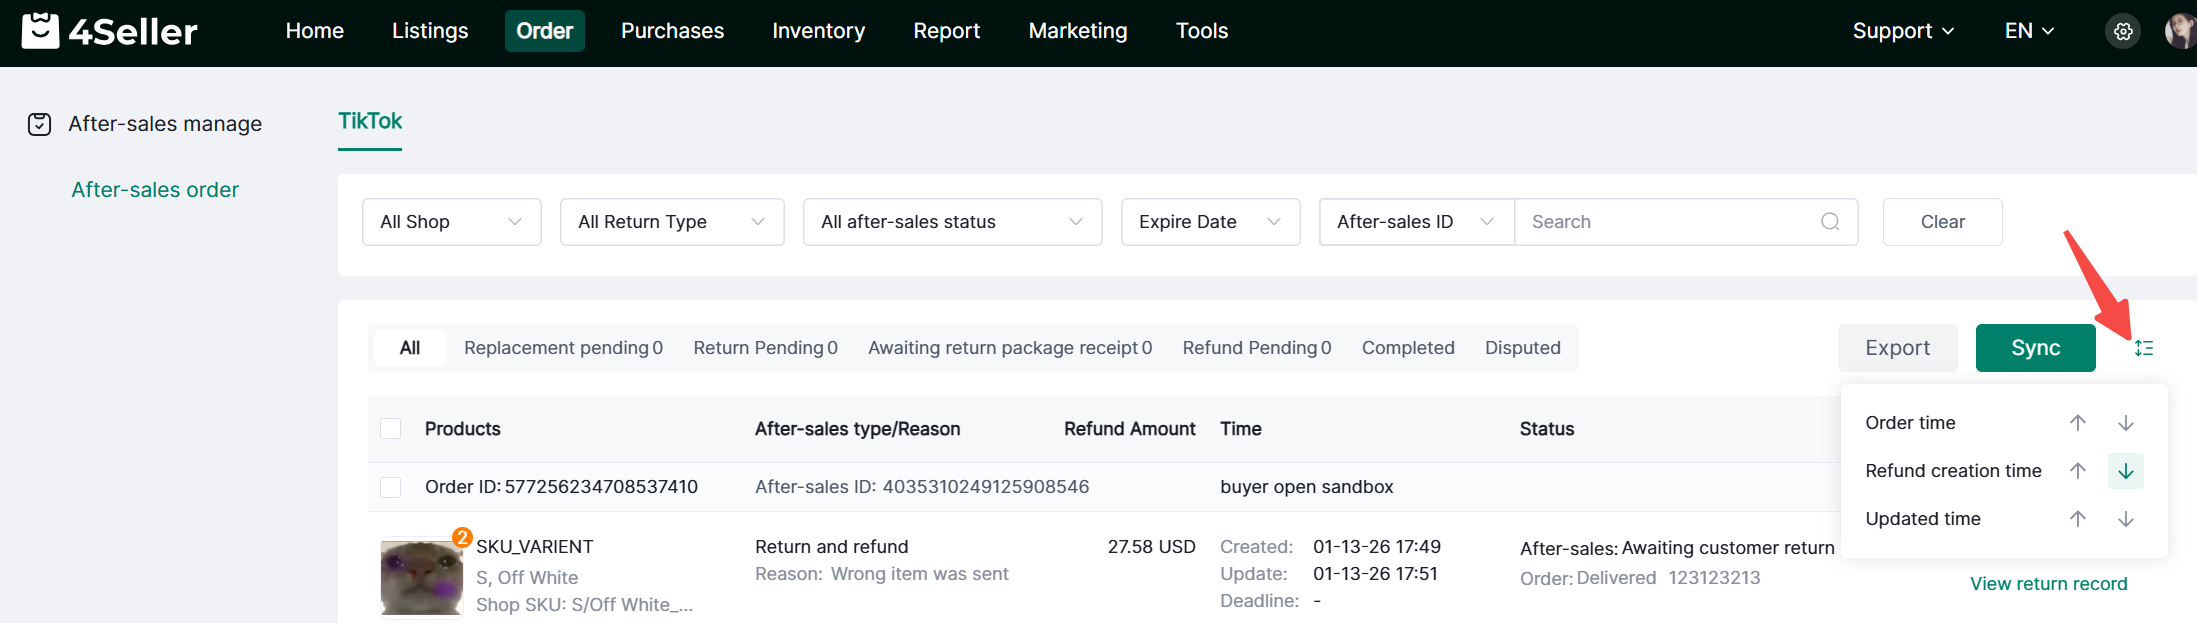Switch to the Completed tab

click(1407, 348)
